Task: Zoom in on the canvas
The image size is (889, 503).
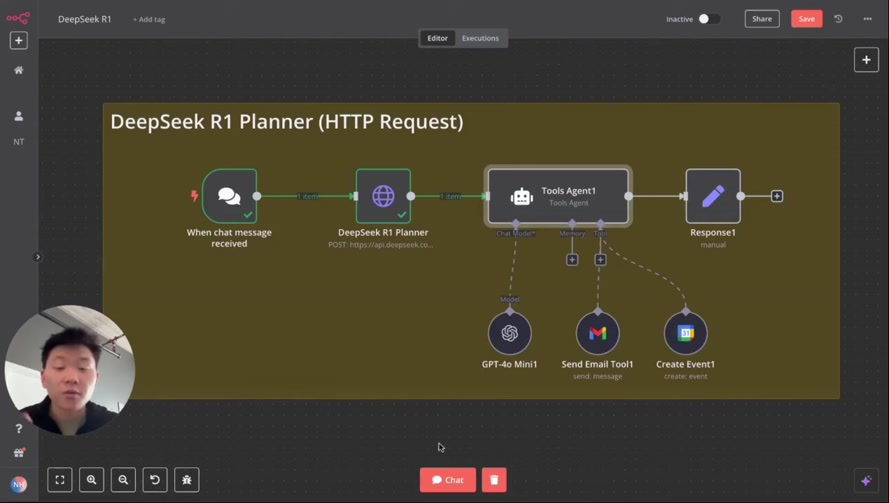Action: (91, 480)
